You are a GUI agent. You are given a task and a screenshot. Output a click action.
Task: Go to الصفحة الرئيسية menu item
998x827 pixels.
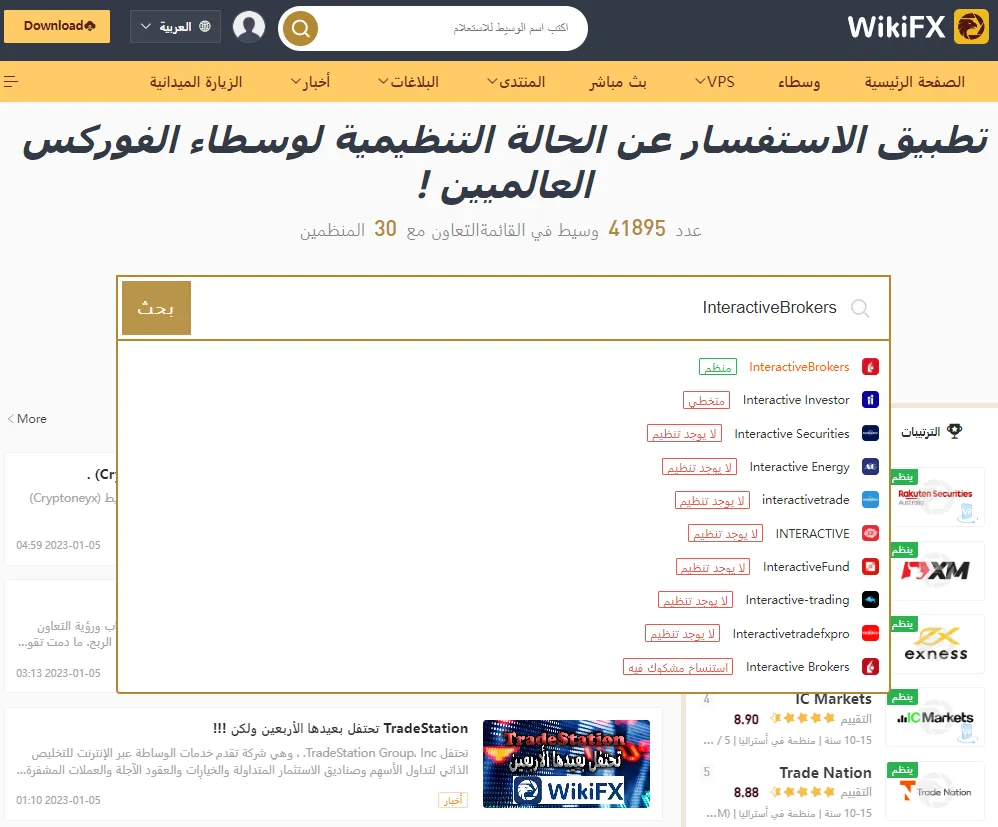pos(914,81)
